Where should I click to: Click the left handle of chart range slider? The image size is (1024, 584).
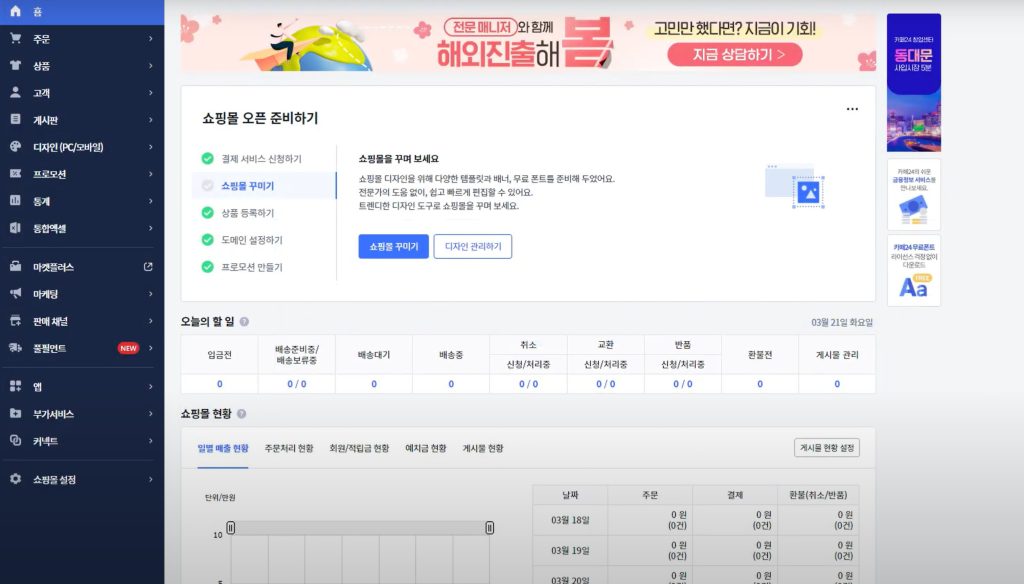(x=230, y=528)
